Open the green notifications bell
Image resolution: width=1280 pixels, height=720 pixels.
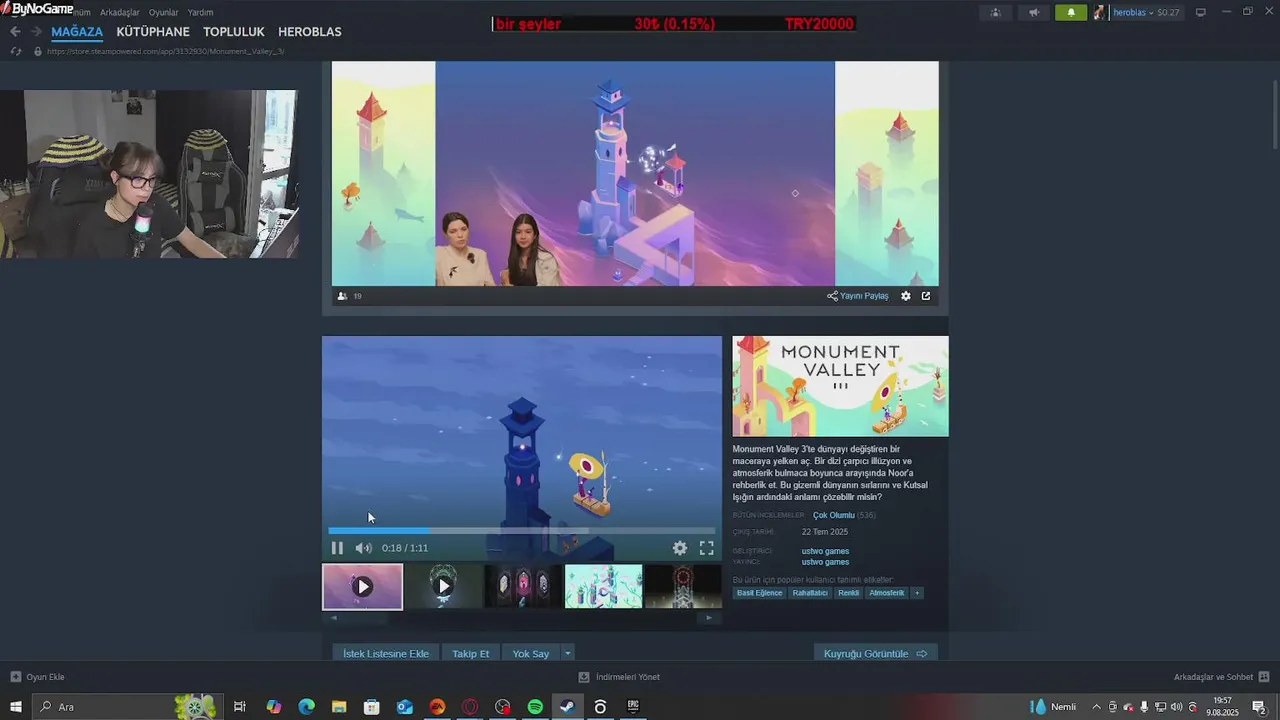(1071, 12)
